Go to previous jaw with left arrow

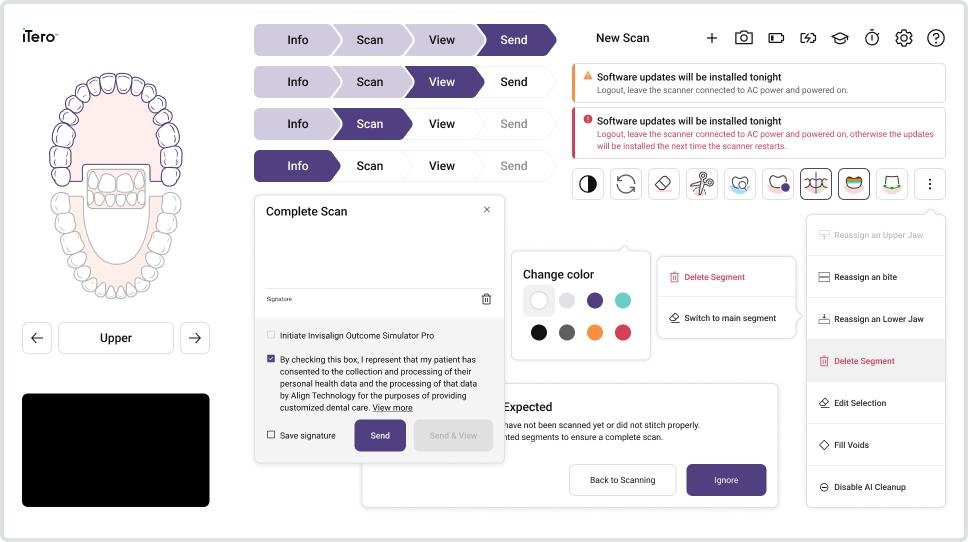click(x=37, y=338)
